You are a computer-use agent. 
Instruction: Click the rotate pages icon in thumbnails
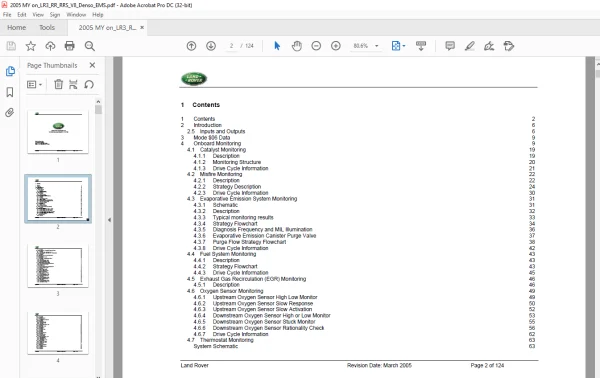(89, 84)
